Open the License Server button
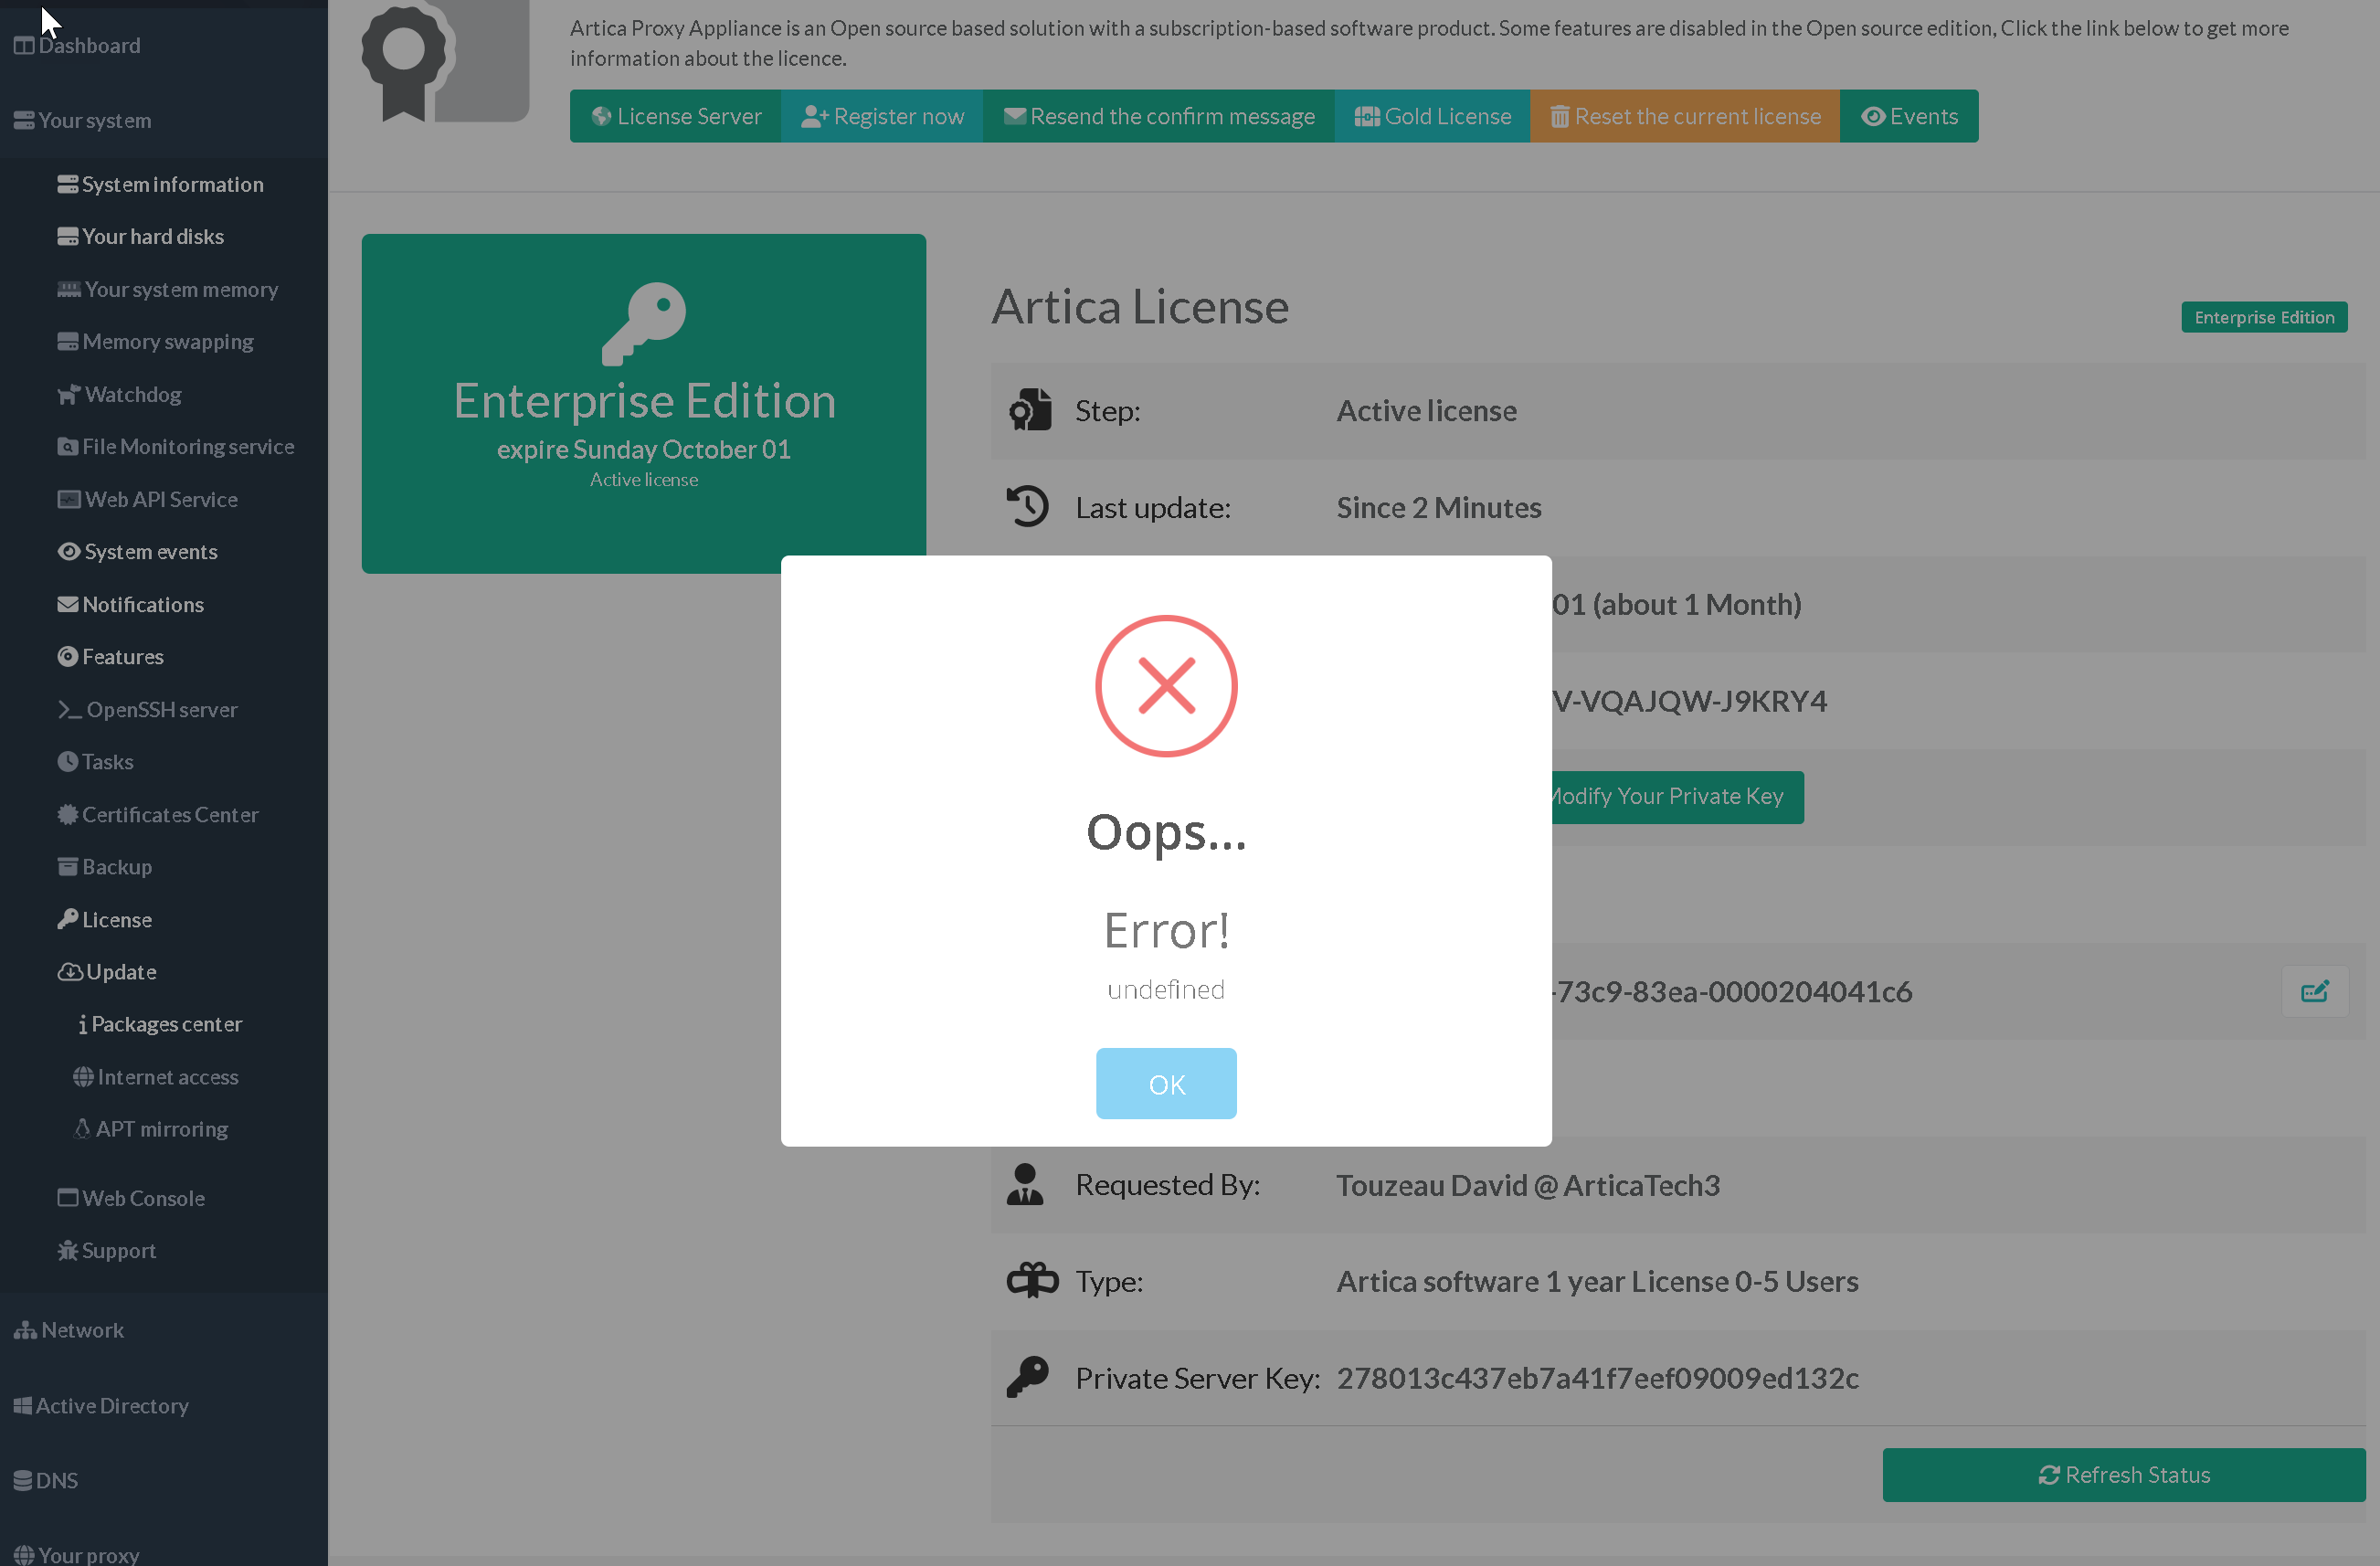This screenshot has height=1566, width=2380. tap(676, 116)
